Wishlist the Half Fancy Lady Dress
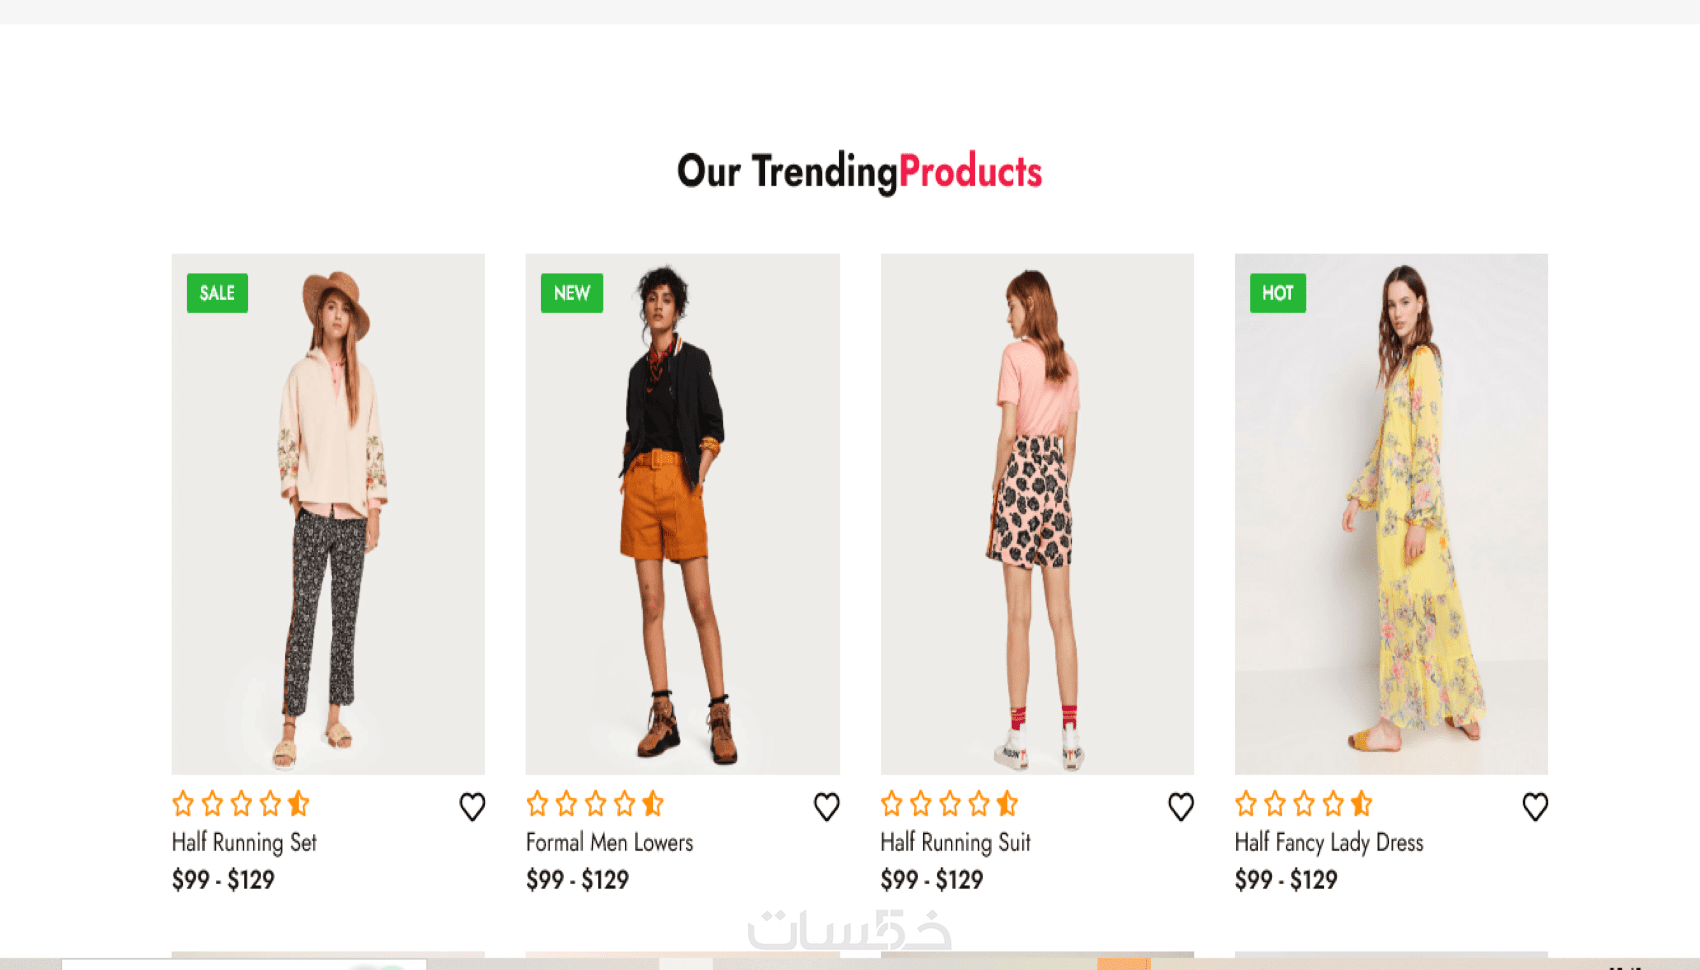The image size is (1700, 970). coord(1535,806)
